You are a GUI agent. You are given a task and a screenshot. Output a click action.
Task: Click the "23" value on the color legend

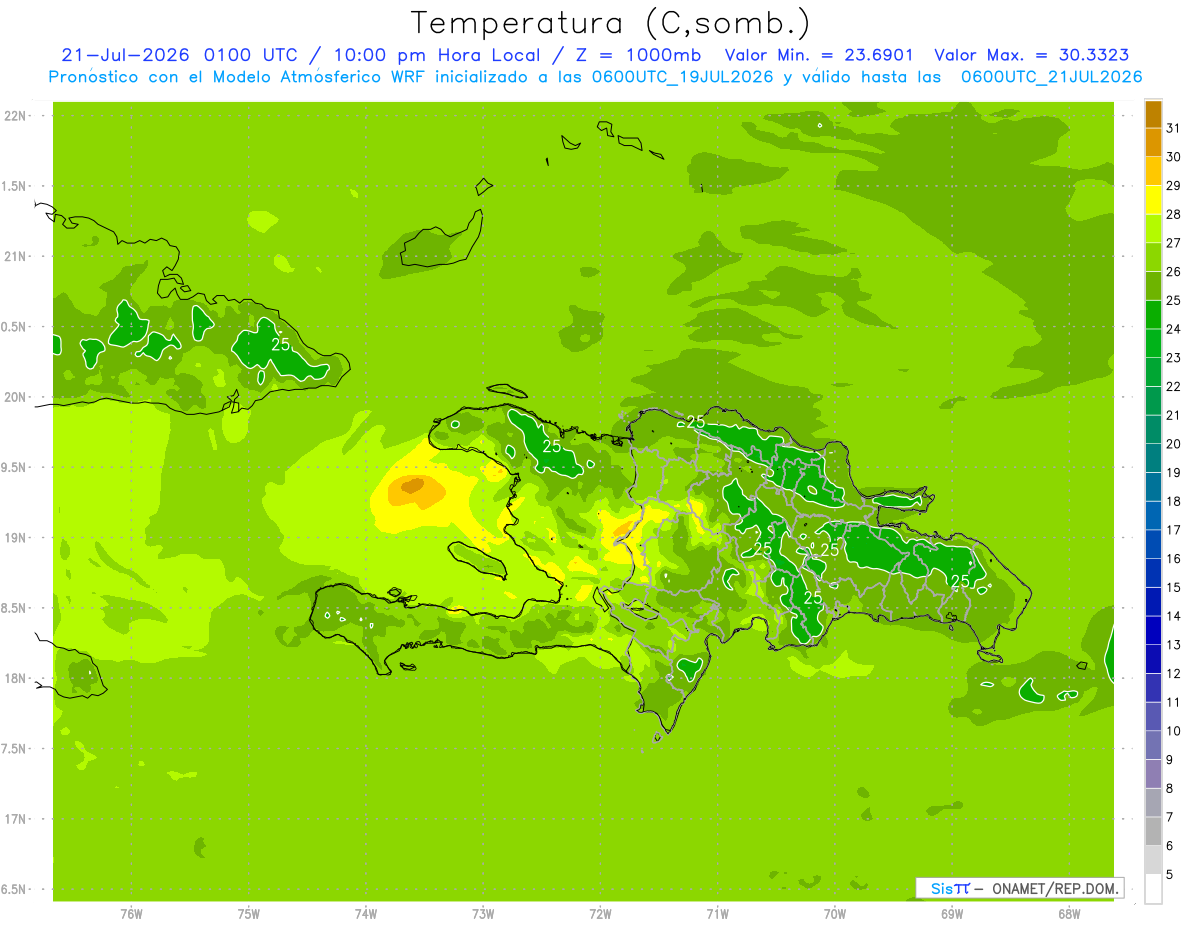point(1174,358)
